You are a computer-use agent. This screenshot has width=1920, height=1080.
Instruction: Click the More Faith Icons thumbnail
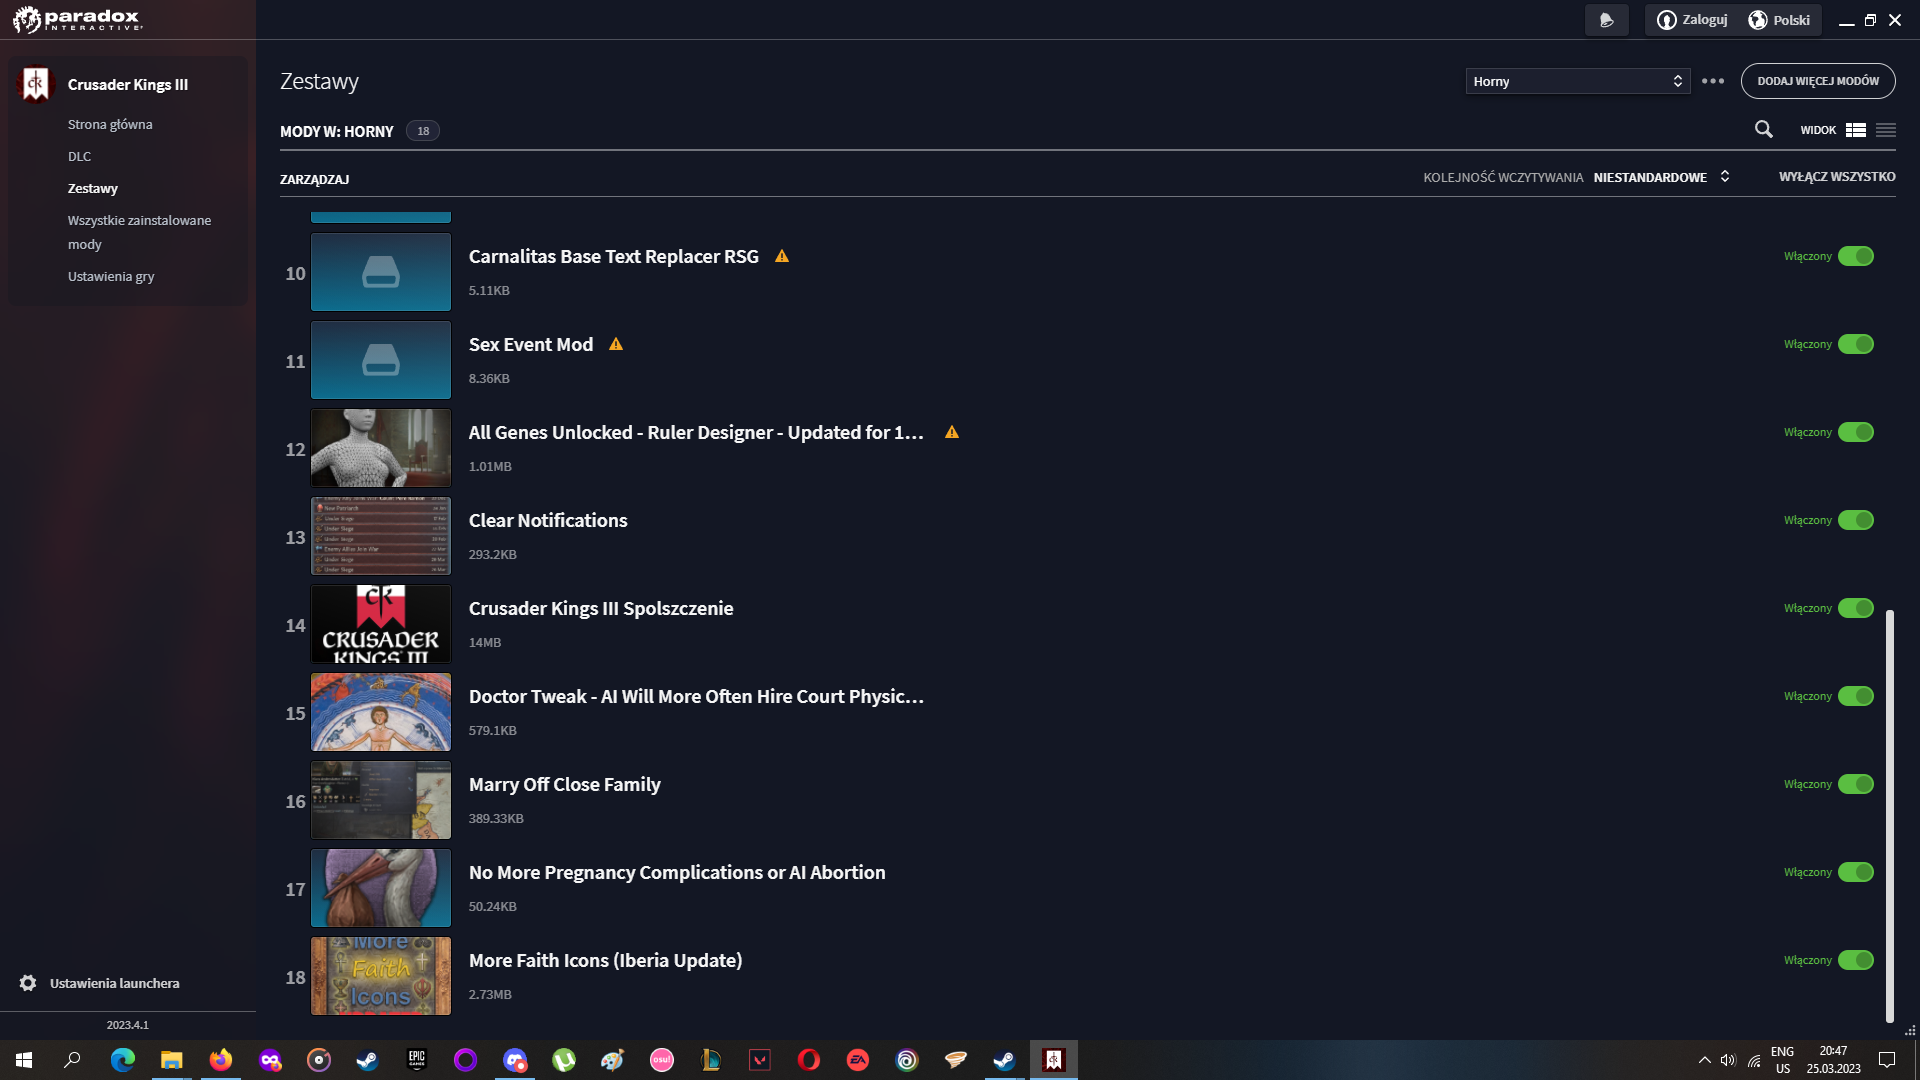[381, 976]
